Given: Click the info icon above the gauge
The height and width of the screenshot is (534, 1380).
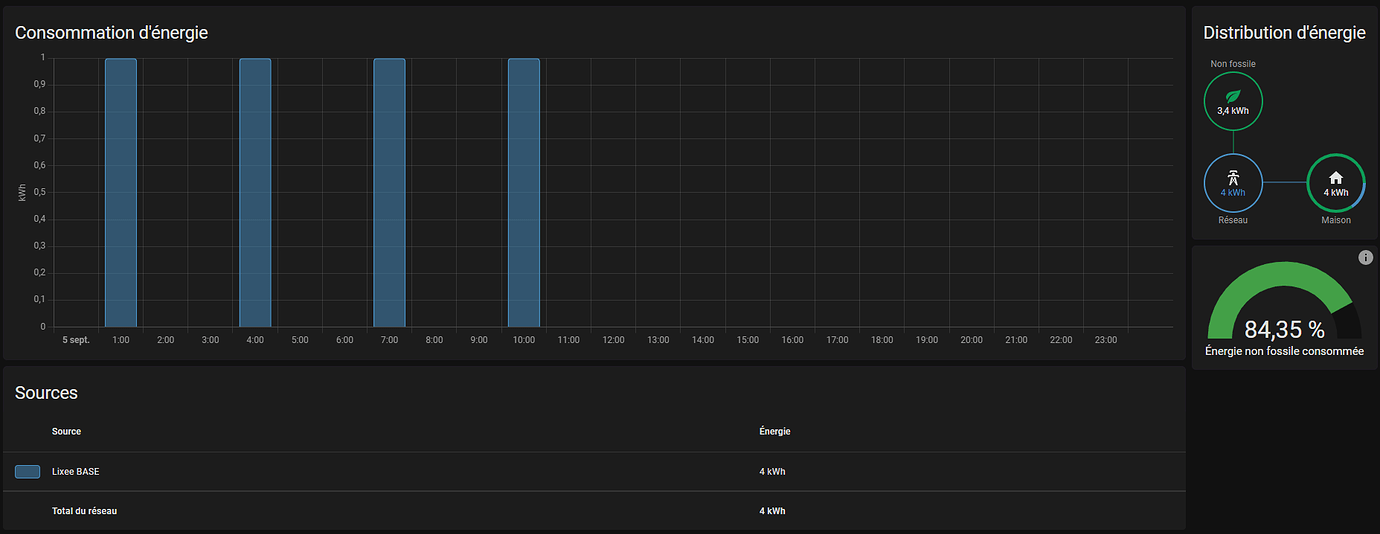Looking at the screenshot, I should 1366,258.
